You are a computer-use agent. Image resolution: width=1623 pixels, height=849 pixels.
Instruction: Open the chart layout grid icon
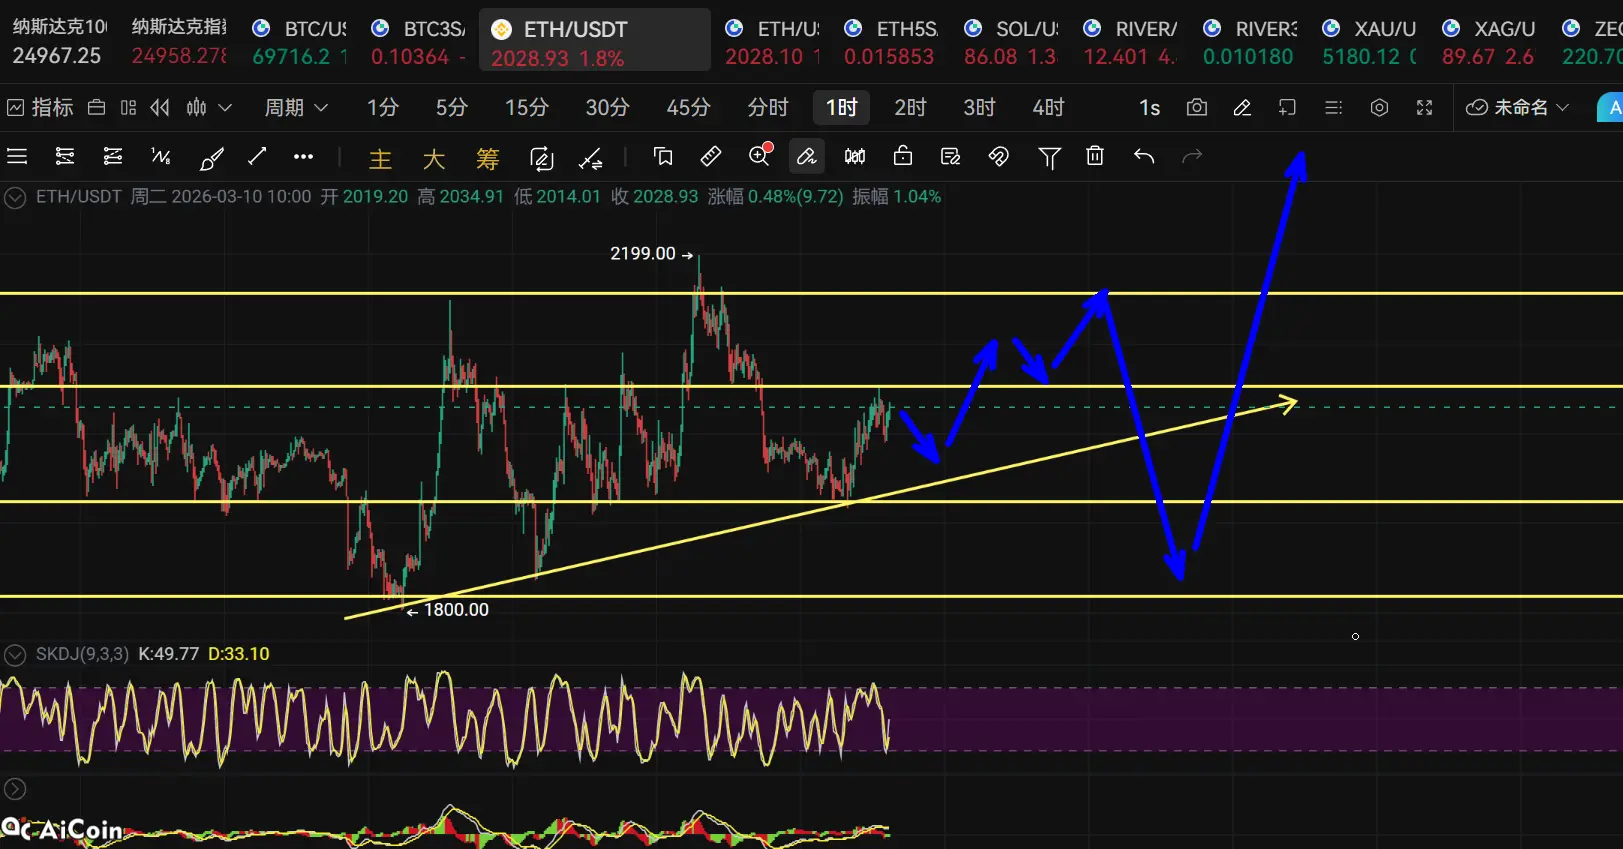click(x=128, y=107)
